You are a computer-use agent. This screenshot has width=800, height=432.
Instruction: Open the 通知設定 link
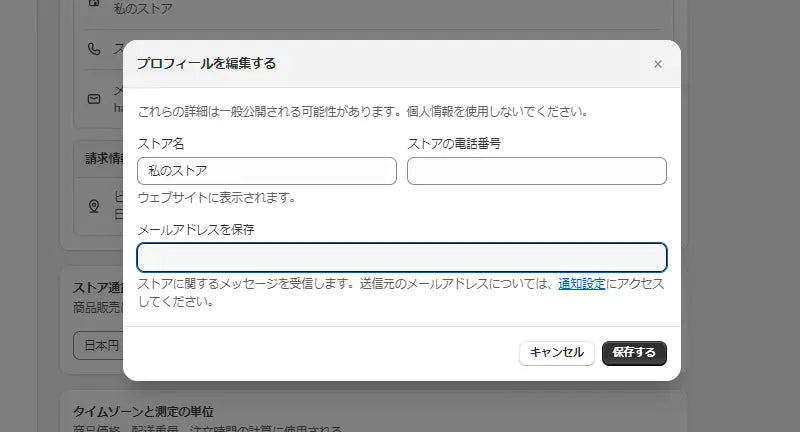pos(582,284)
